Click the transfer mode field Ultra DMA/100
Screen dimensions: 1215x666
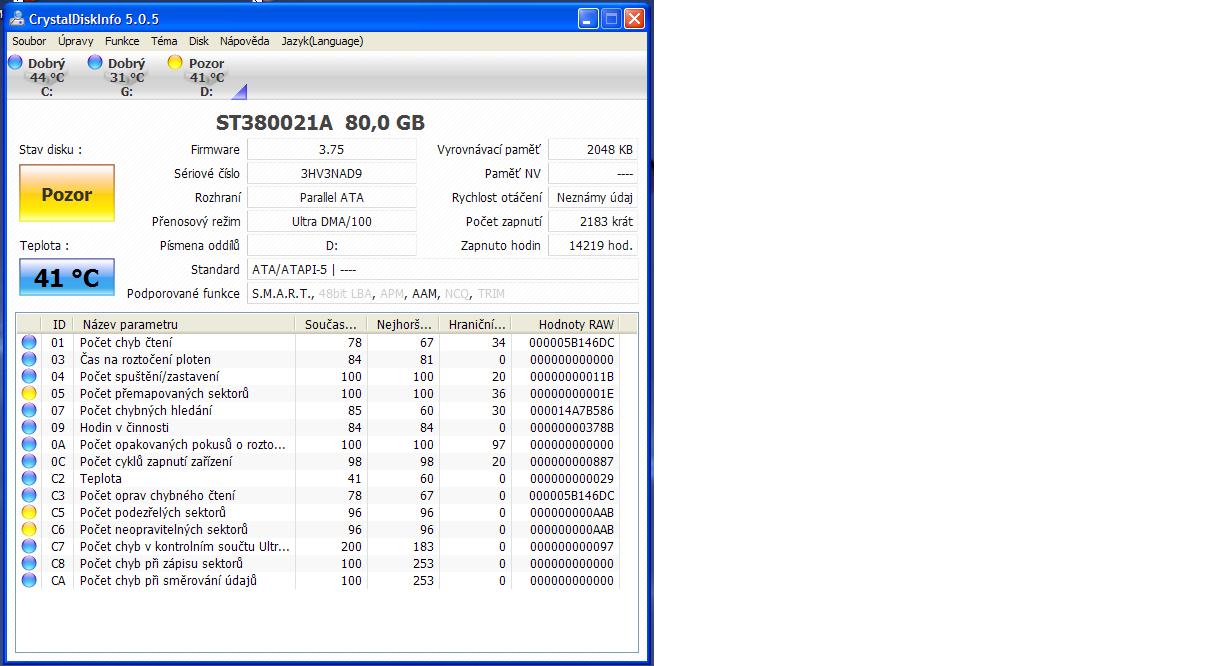331,221
